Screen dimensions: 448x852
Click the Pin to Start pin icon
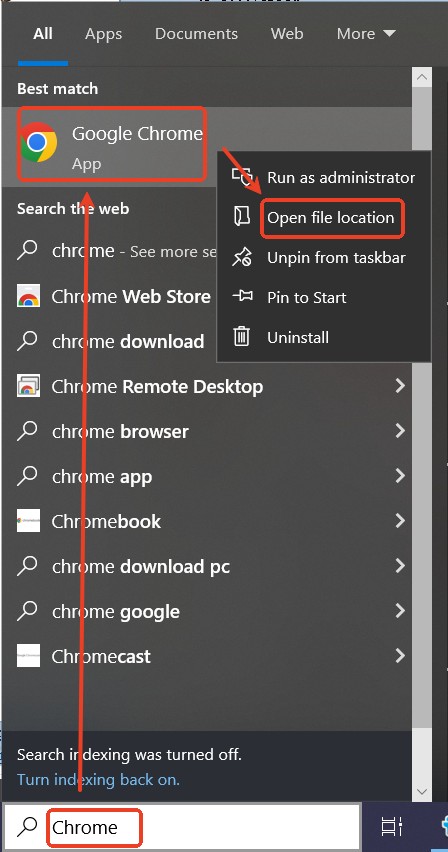pyautogui.click(x=242, y=297)
